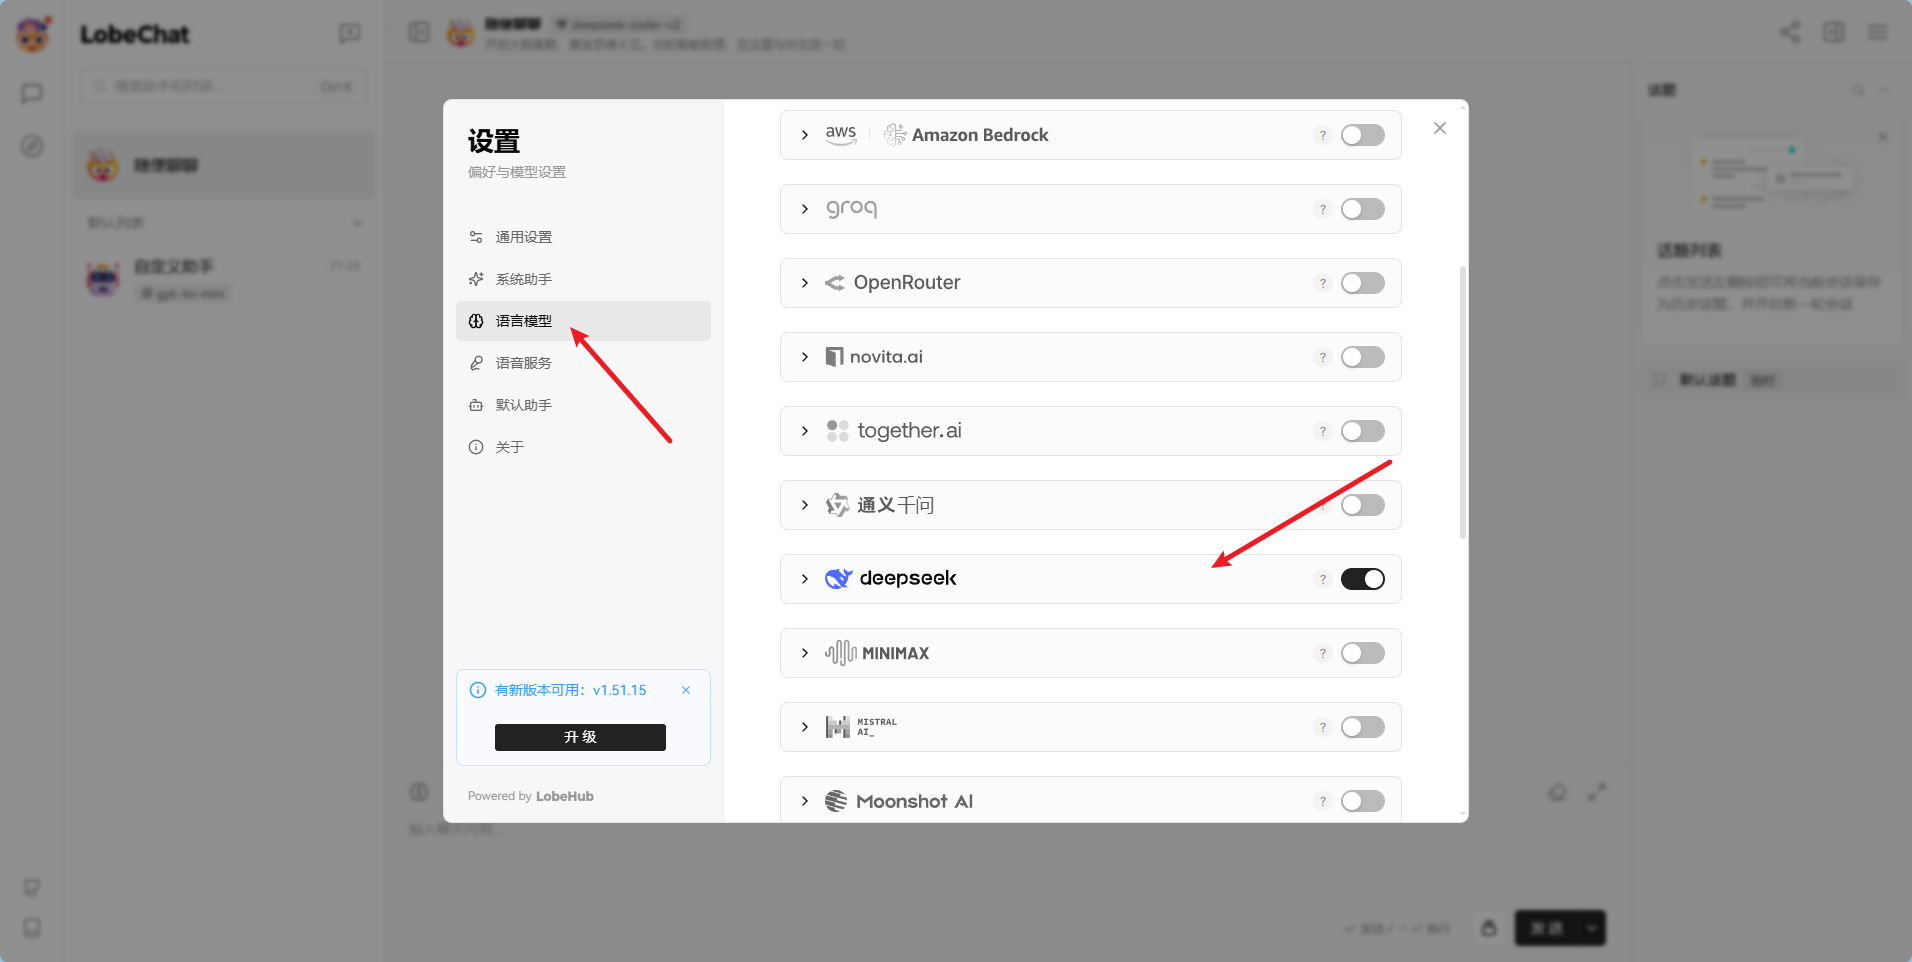This screenshot has height=962, width=1912.
Task: Click the fullscreen expand icon above input
Action: point(1597,792)
